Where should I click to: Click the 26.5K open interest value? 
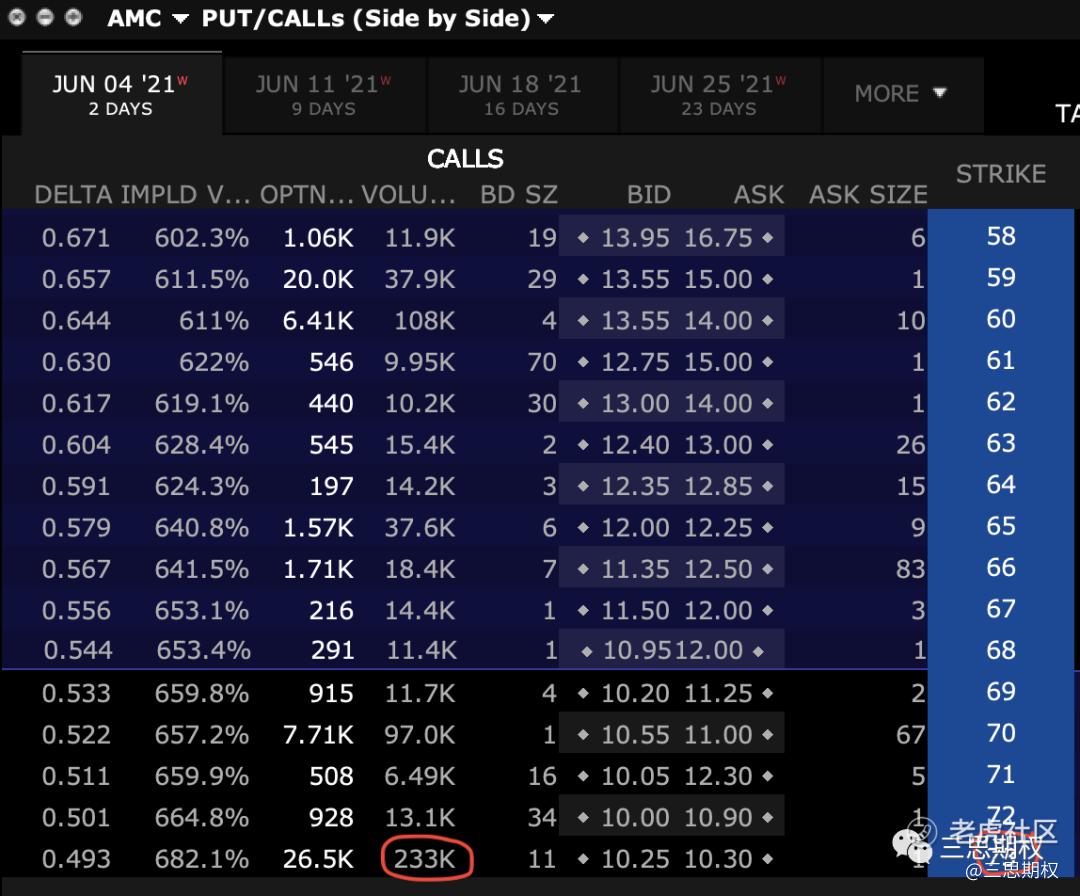(318, 859)
